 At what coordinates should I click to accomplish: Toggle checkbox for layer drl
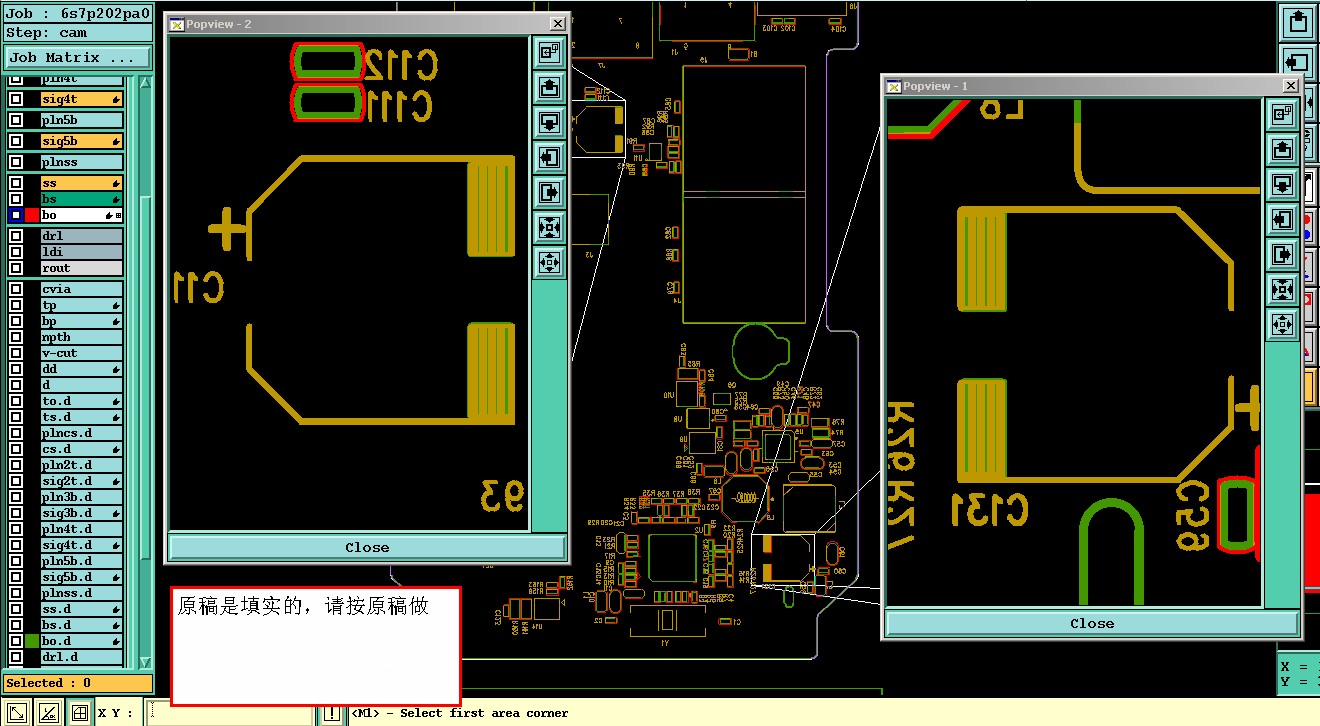tap(16, 236)
